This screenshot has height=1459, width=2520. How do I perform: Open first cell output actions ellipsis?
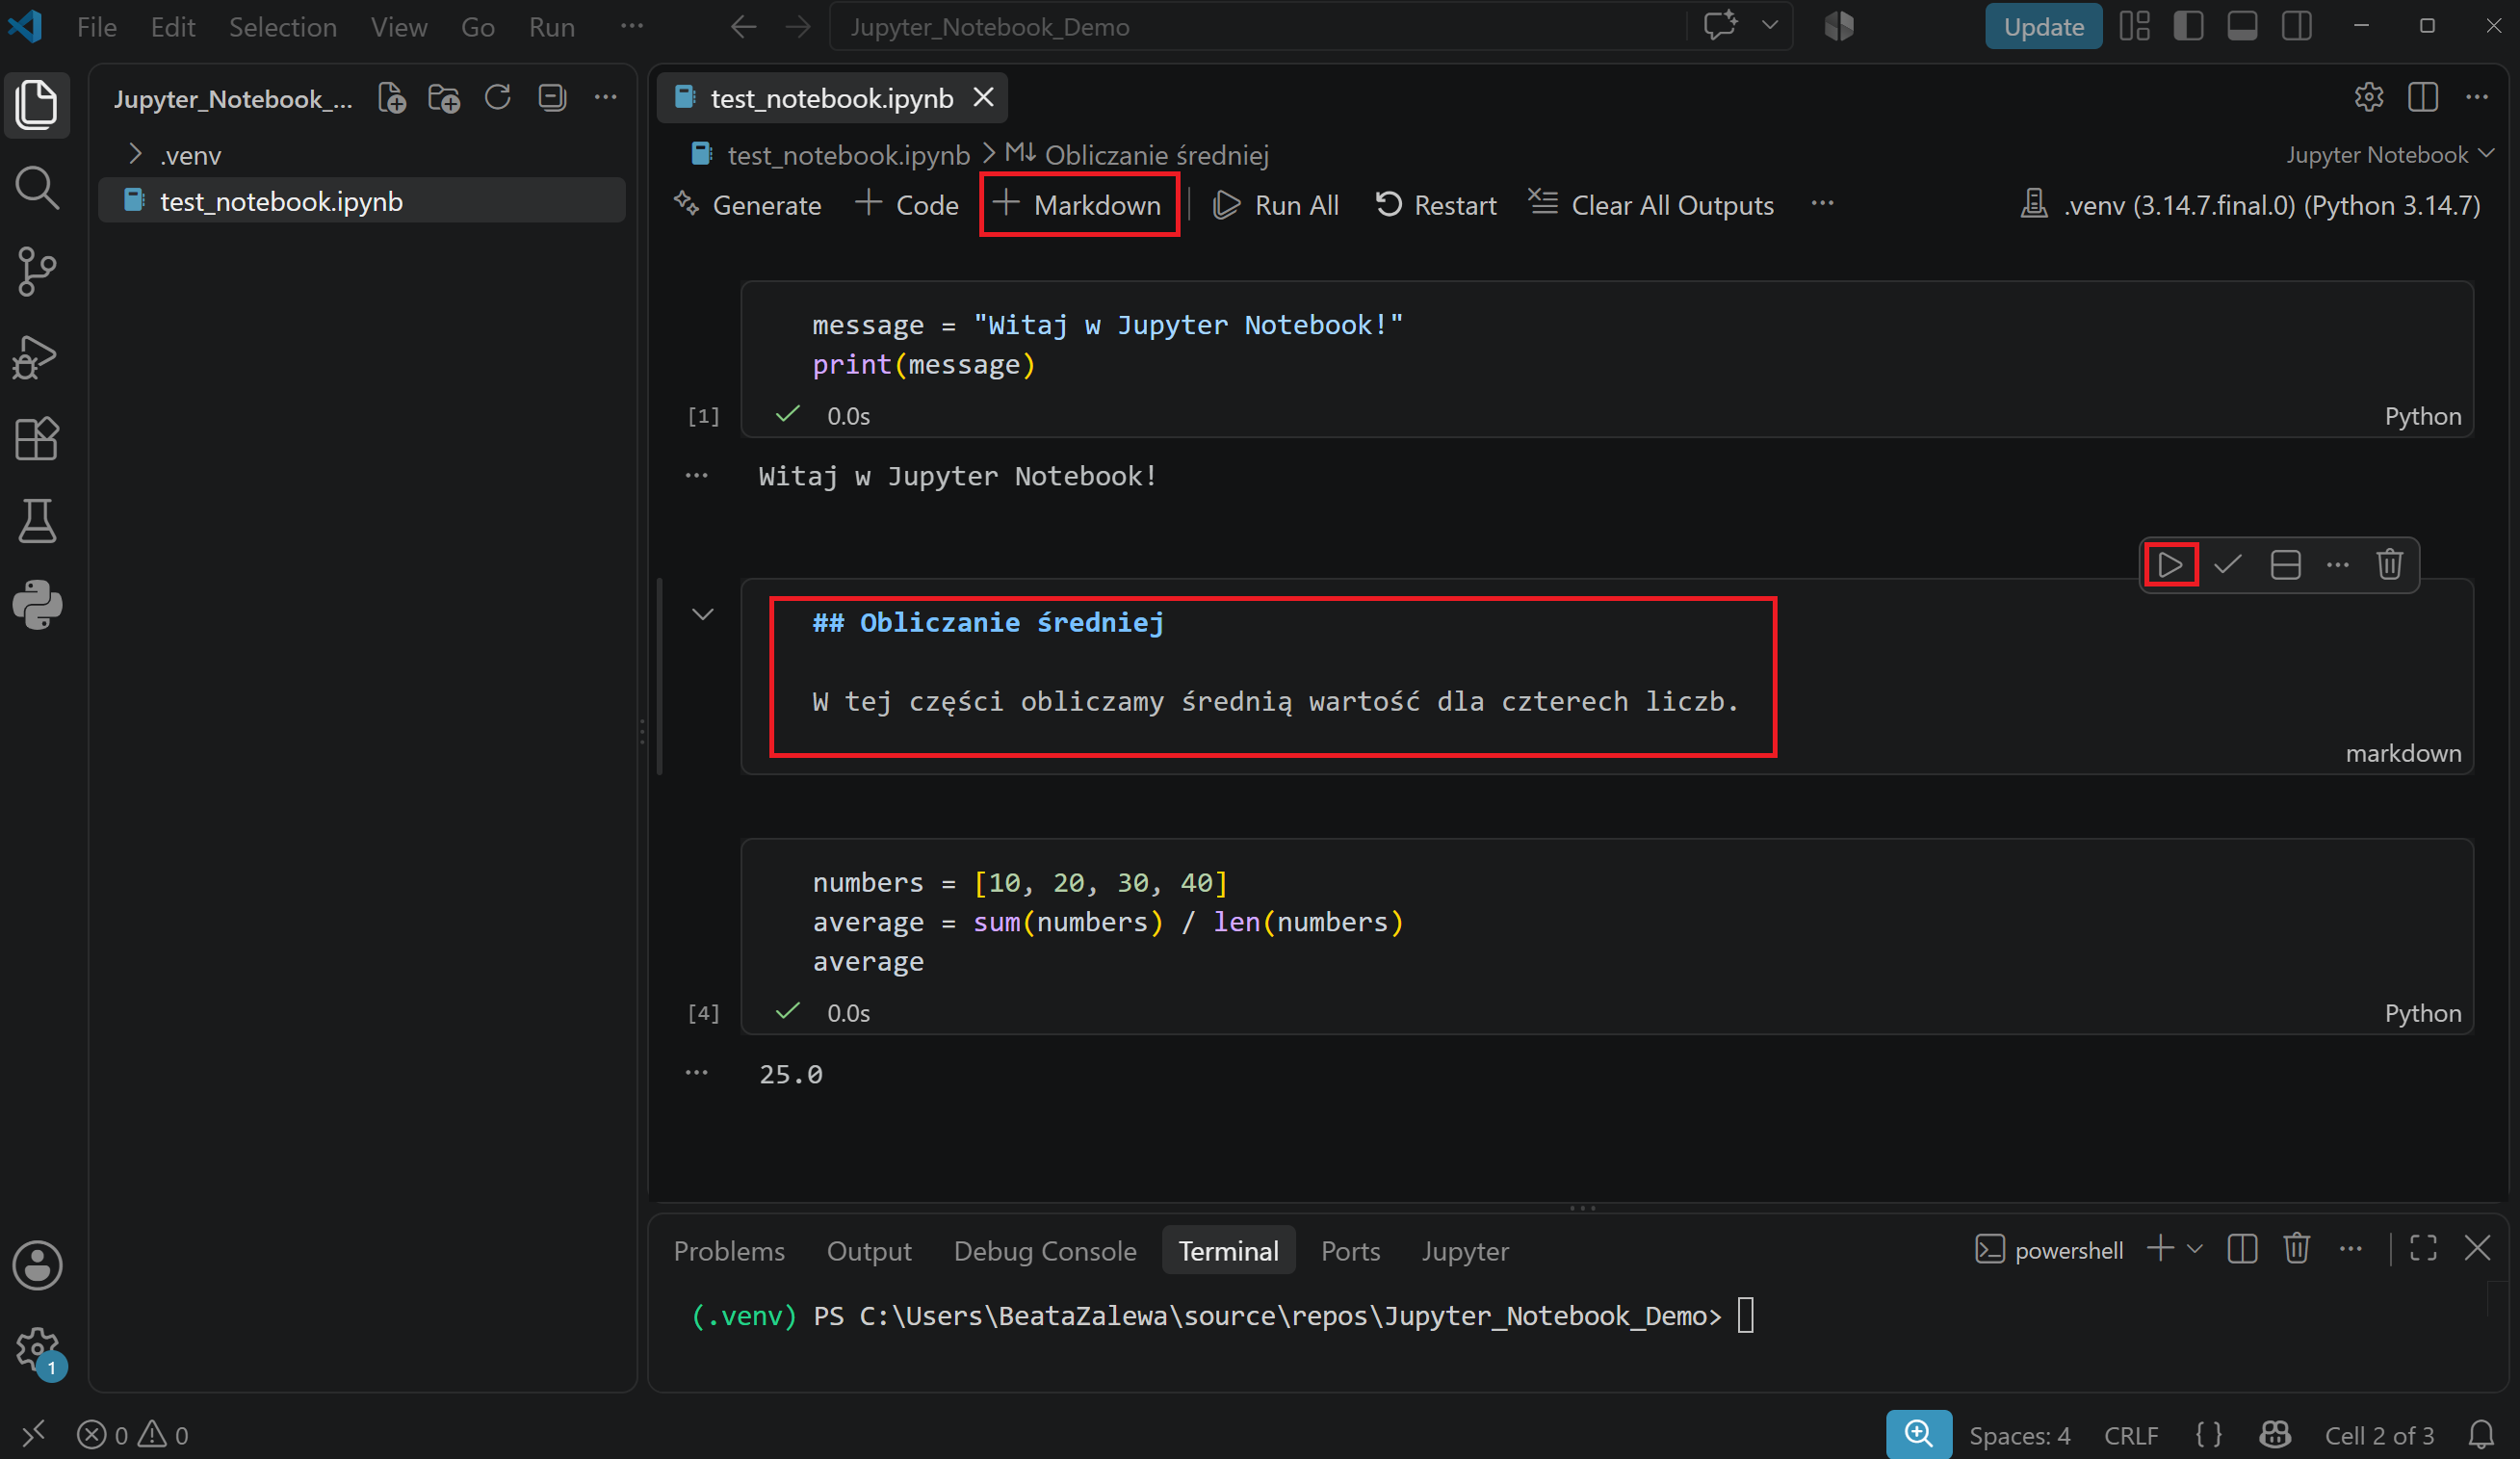[697, 476]
